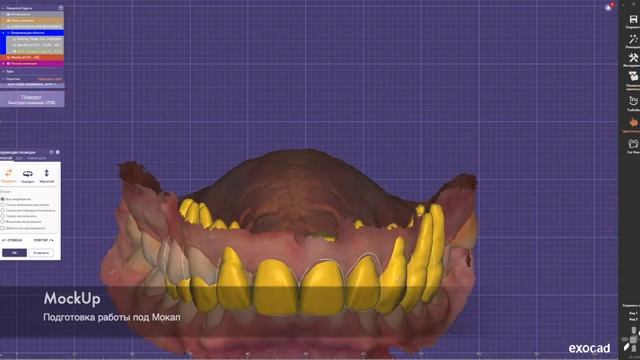Select the Mandibular child row under blue group

pos(35,45)
